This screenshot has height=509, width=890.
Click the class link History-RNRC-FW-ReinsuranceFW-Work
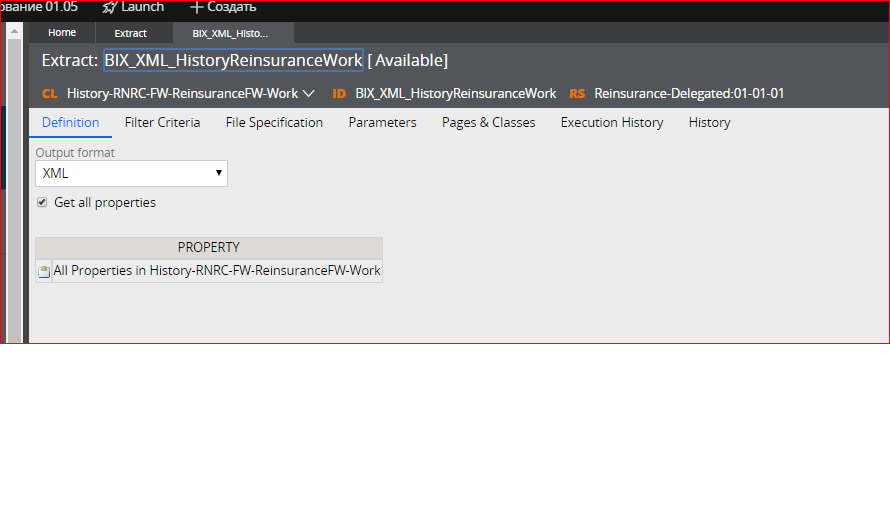coord(182,94)
